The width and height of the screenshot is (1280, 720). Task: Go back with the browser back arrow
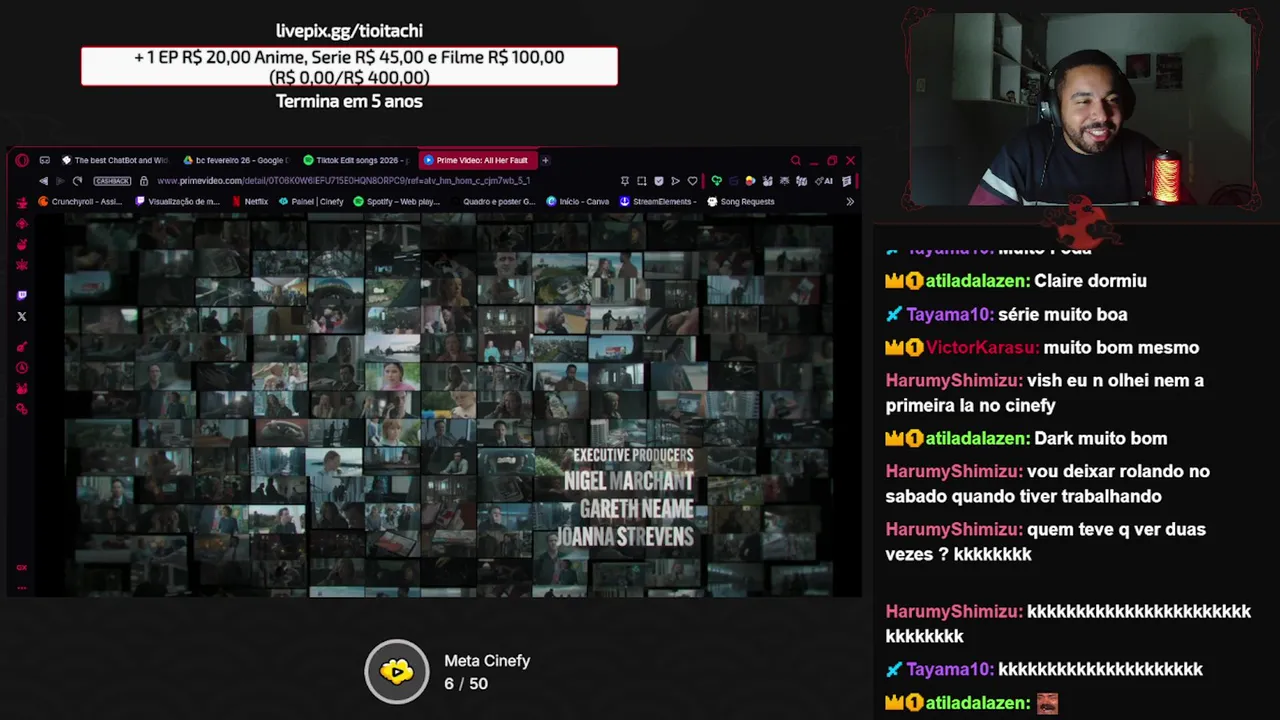(x=43, y=181)
